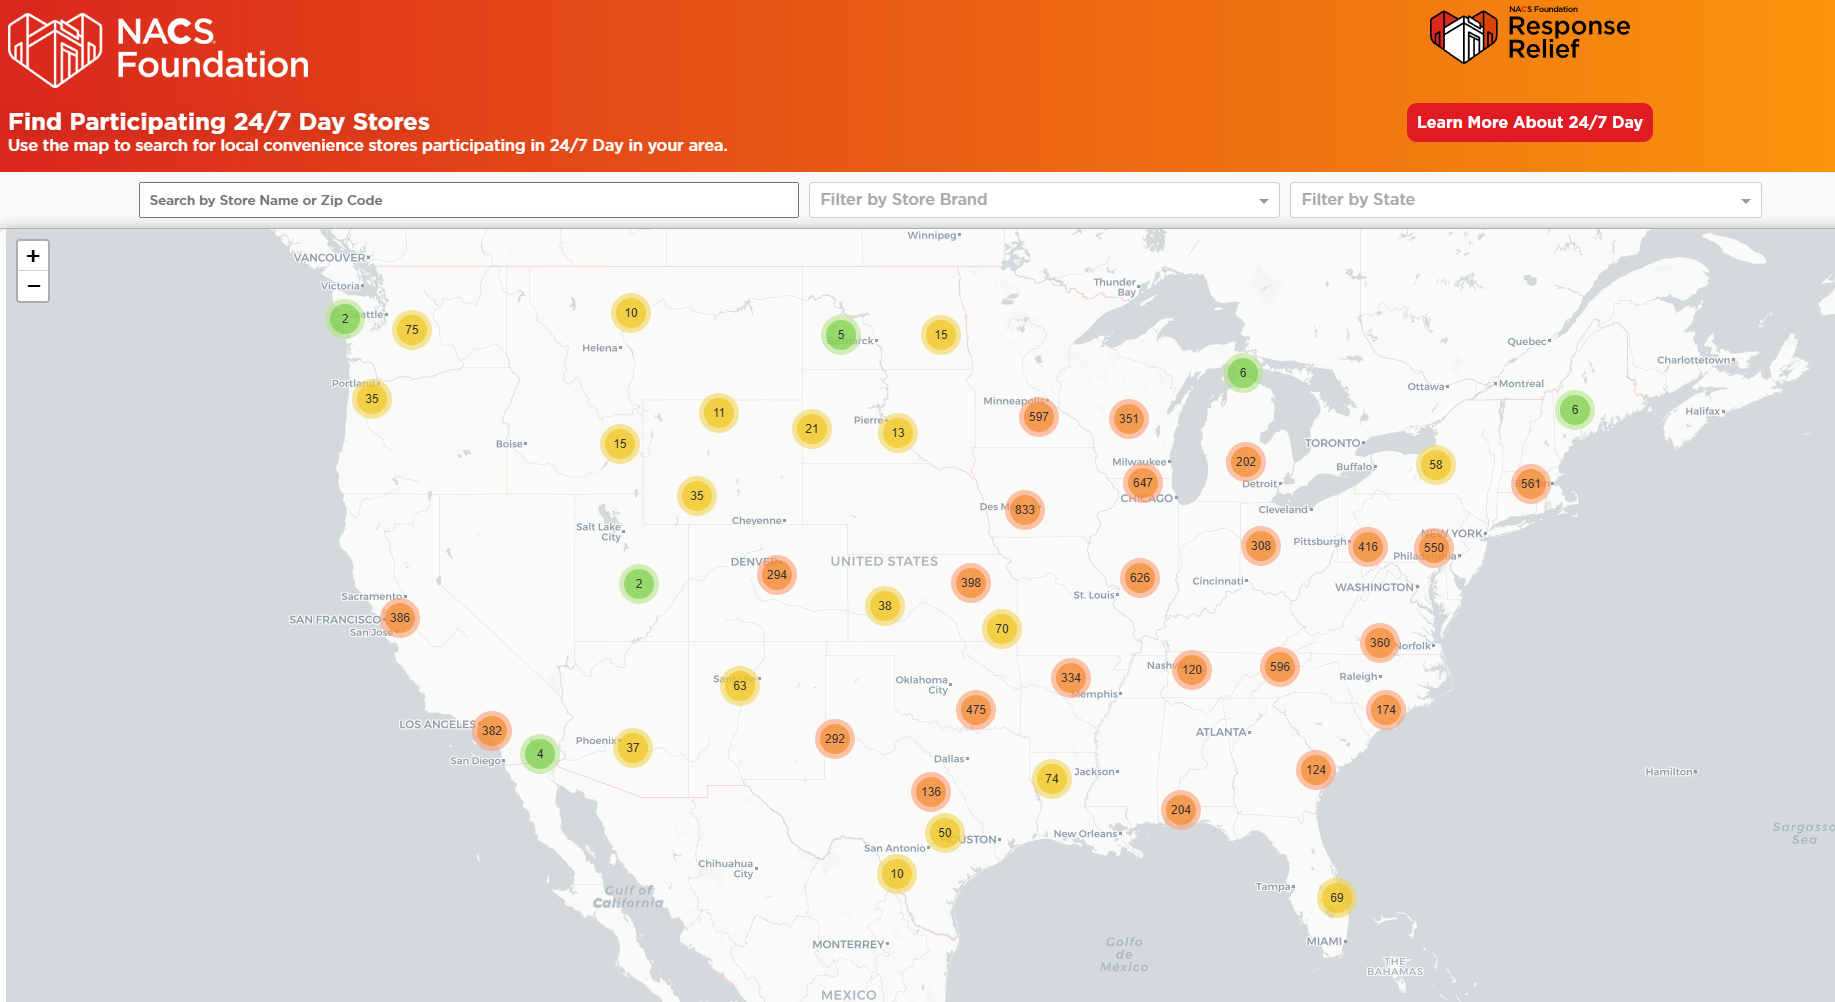This screenshot has width=1835, height=1002.
Task: Select the 475 cluster near Oklahoma City
Action: coord(976,710)
